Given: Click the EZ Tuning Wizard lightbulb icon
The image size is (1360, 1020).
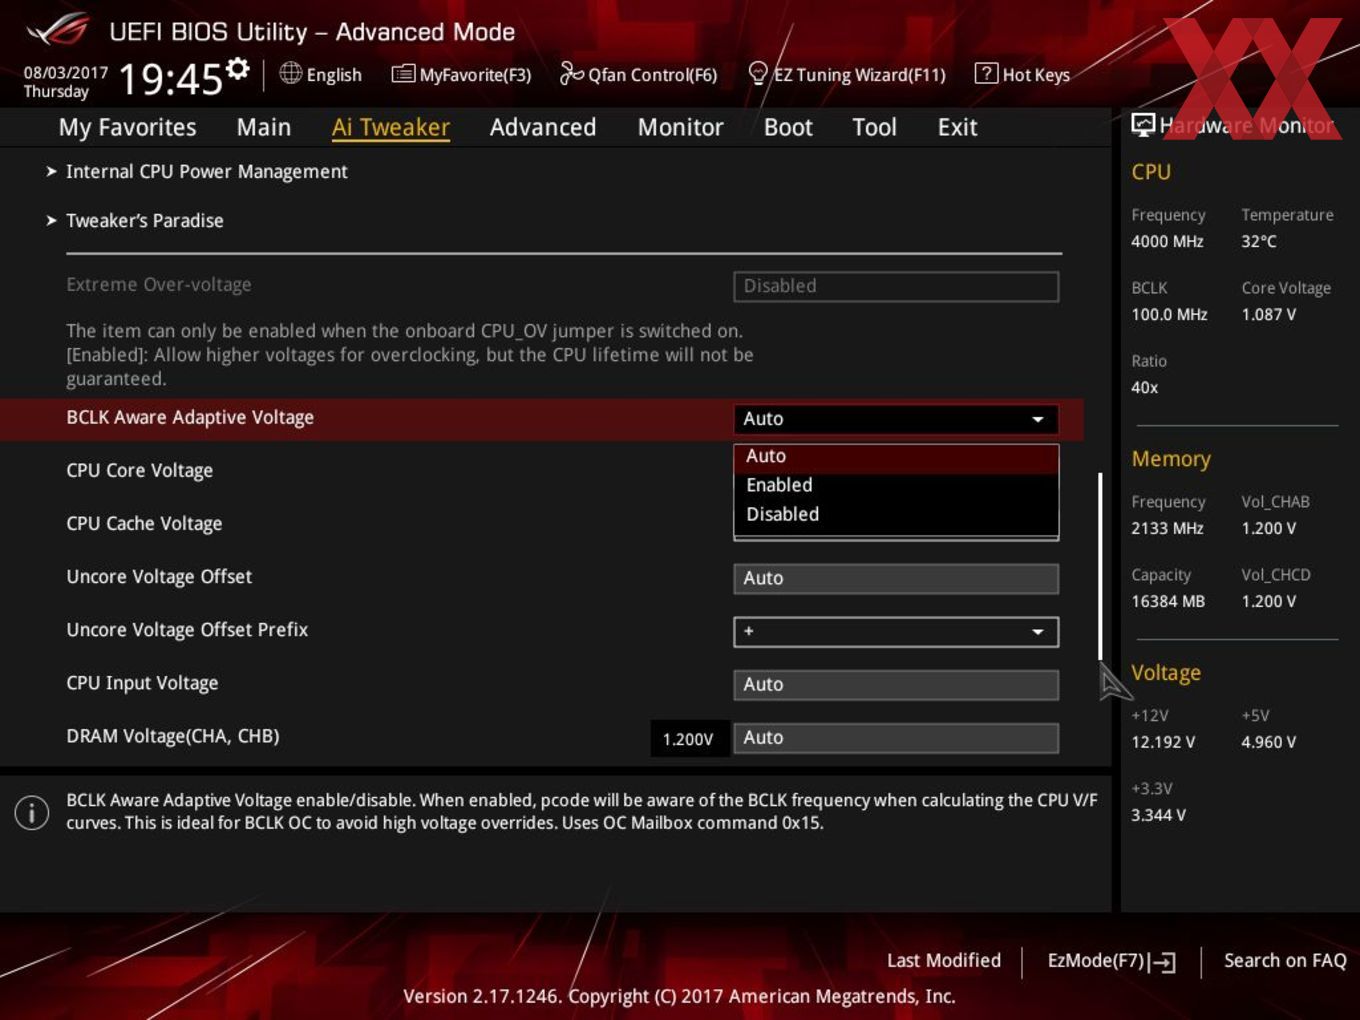Looking at the screenshot, I should click(x=758, y=73).
